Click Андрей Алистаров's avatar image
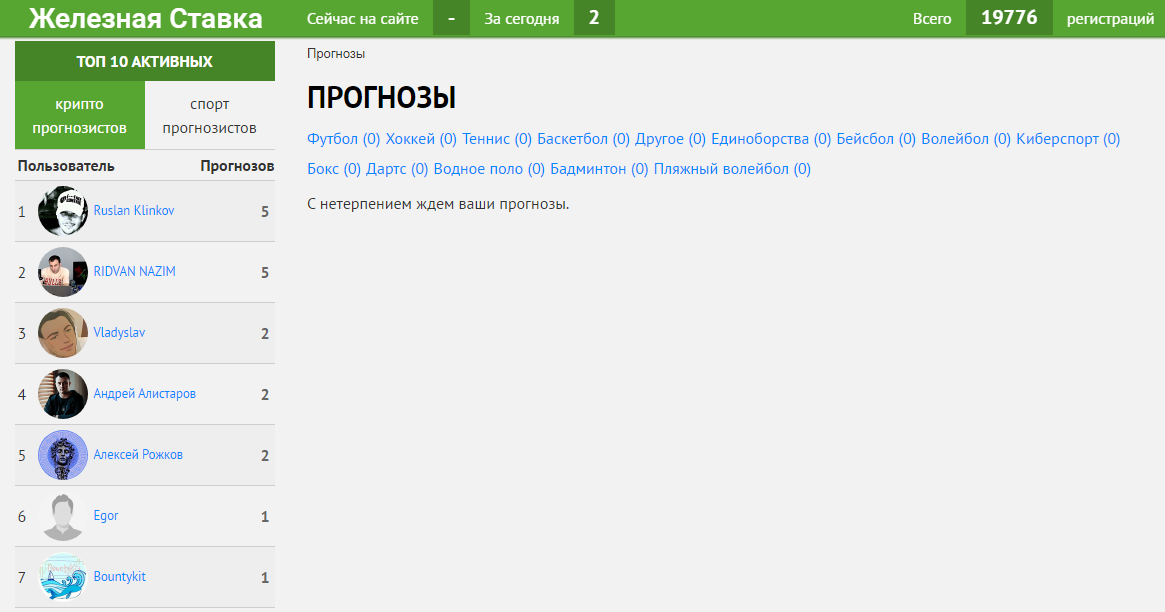 click(x=63, y=394)
